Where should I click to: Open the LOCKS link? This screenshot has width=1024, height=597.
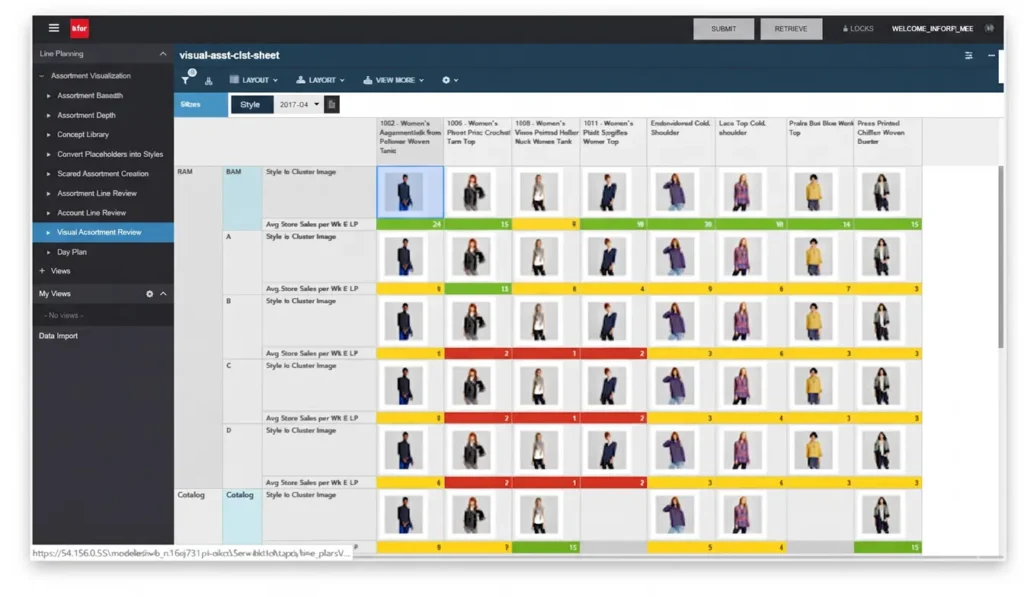pyautogui.click(x=857, y=29)
